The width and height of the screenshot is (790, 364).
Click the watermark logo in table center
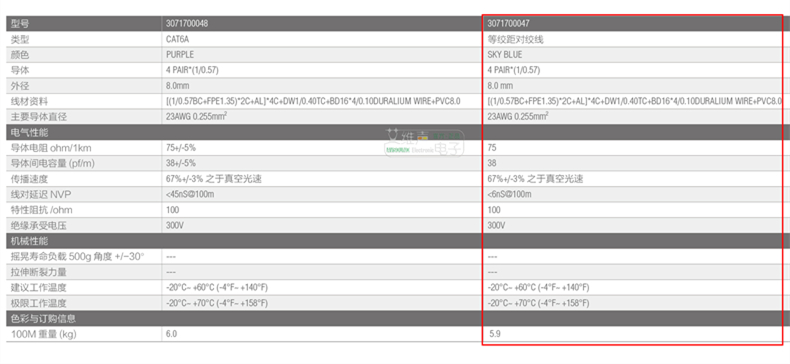tap(425, 142)
